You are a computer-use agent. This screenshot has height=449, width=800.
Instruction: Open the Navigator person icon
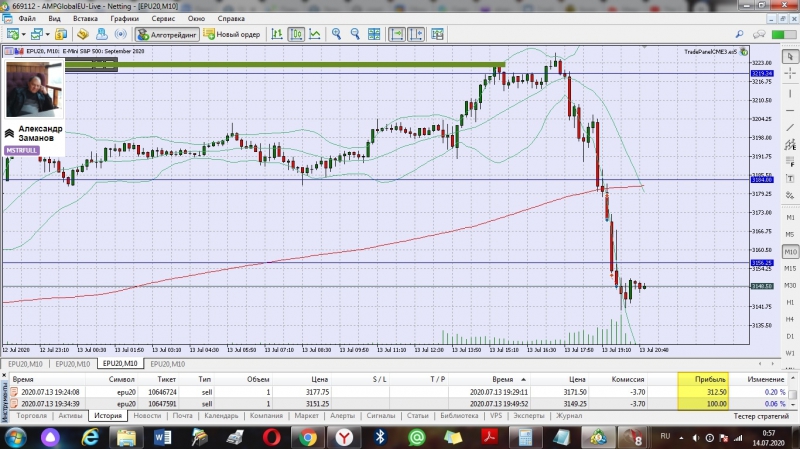pos(102,34)
